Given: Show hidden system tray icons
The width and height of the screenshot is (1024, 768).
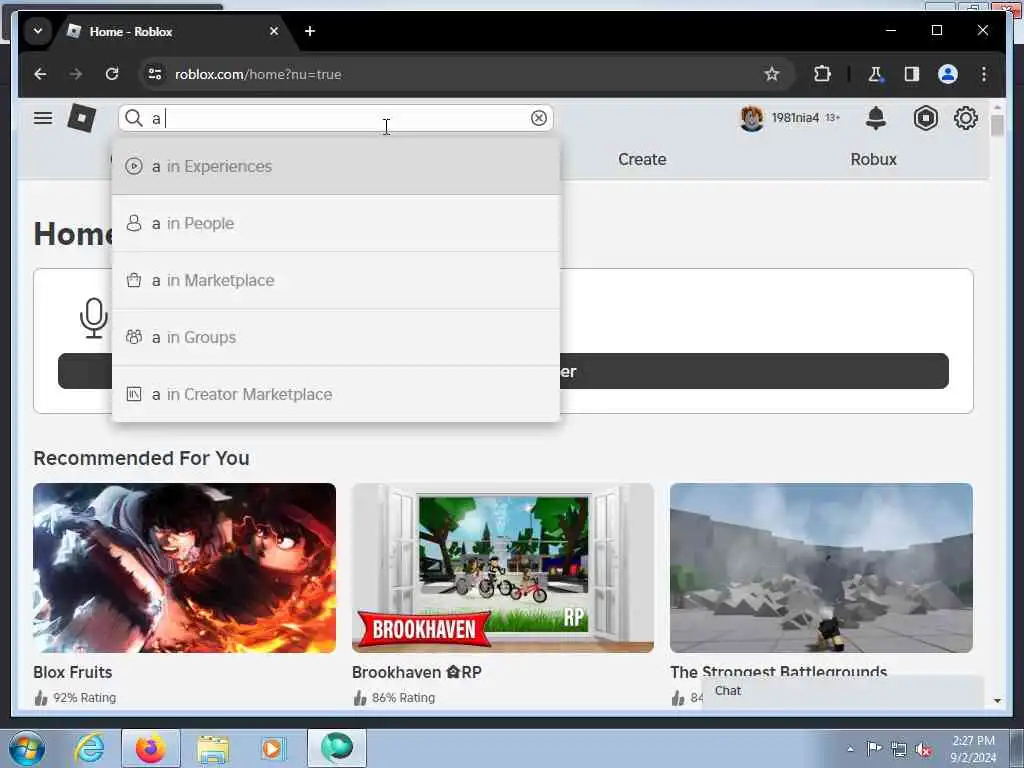Looking at the screenshot, I should (x=850, y=749).
